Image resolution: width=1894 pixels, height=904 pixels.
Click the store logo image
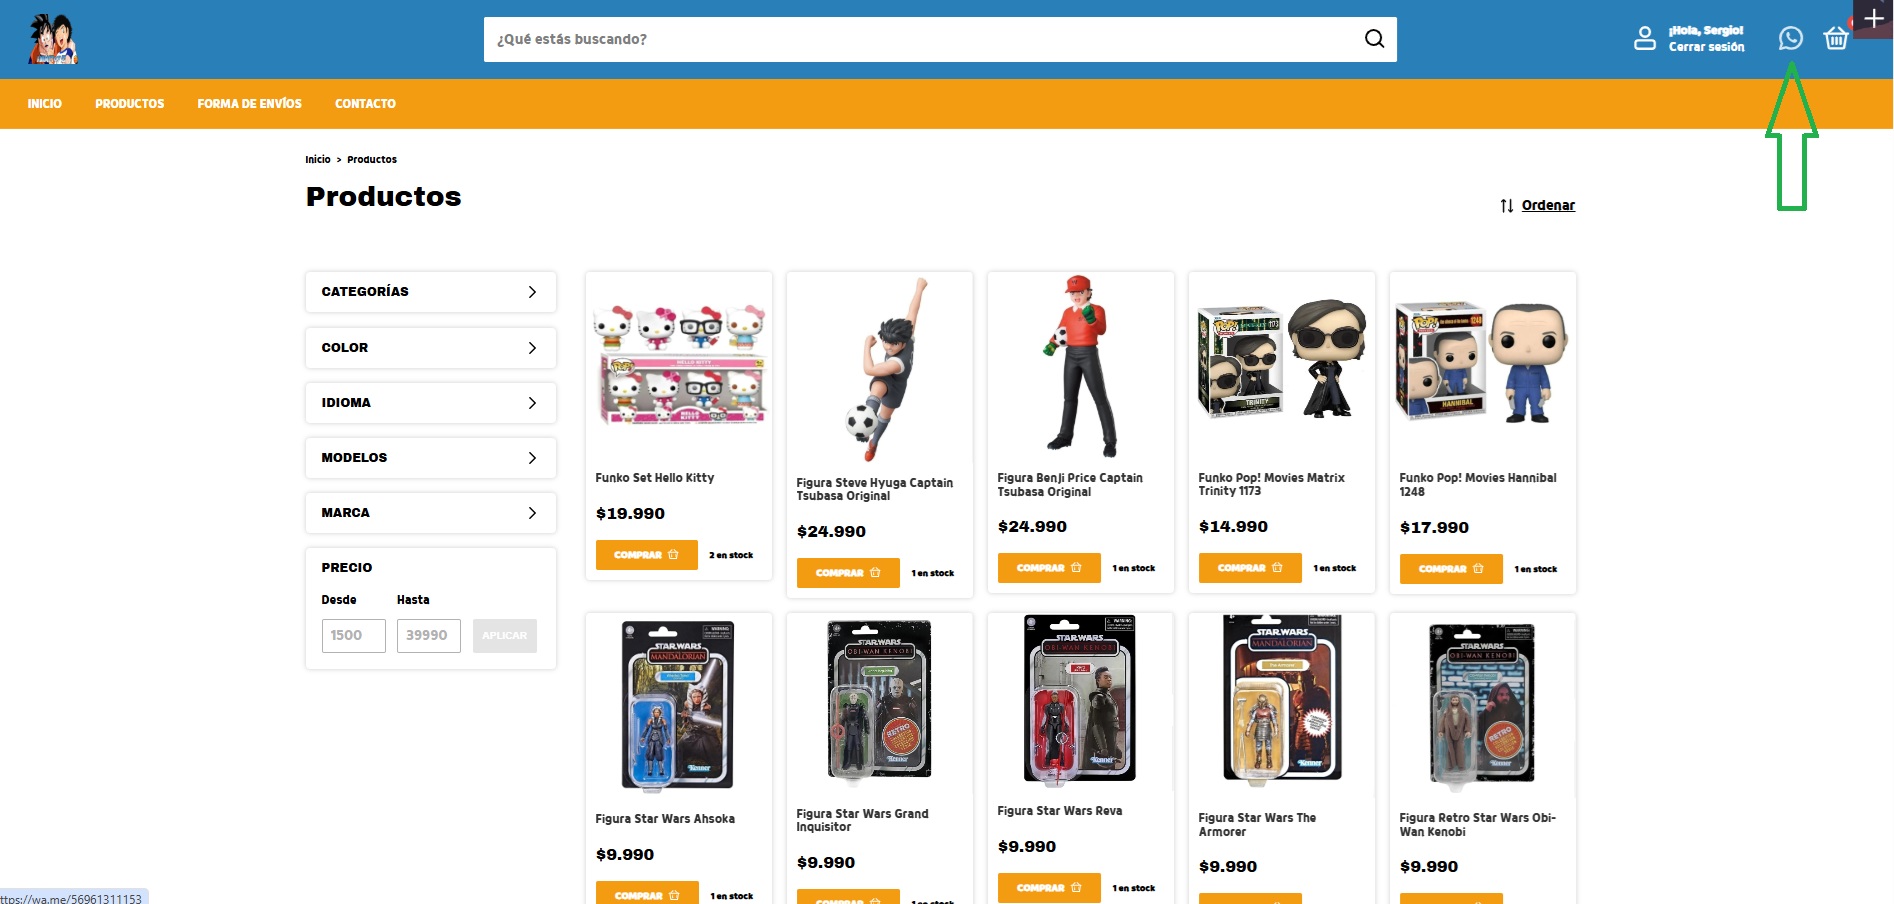pyautogui.click(x=53, y=39)
